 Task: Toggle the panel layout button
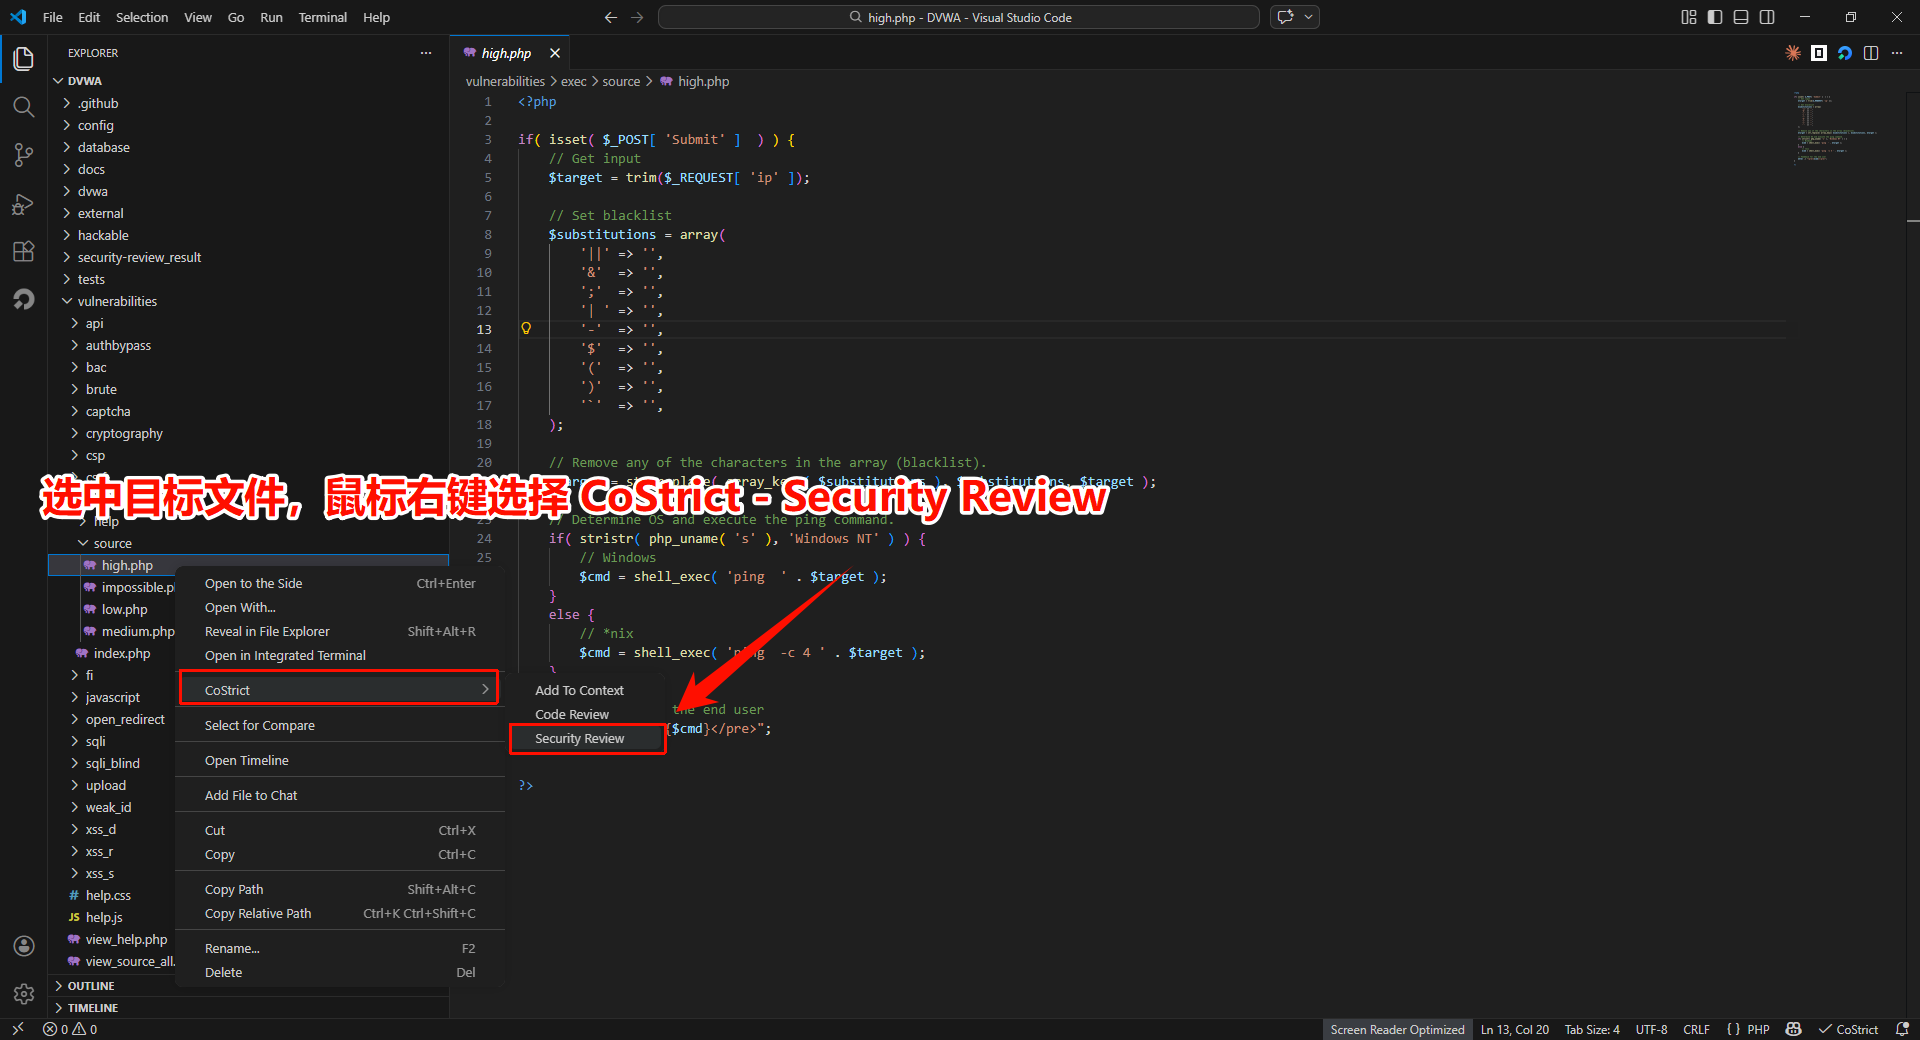(x=1741, y=17)
